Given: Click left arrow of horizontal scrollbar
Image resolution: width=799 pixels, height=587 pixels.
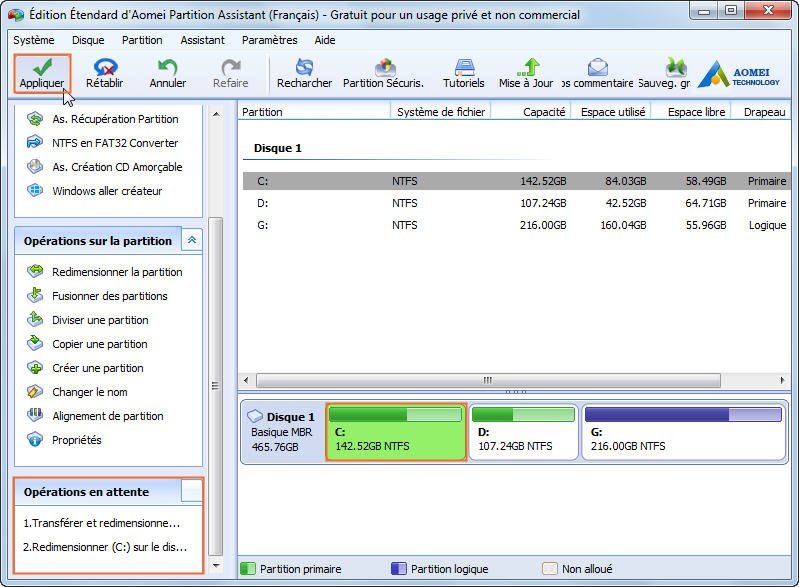Looking at the screenshot, I should [x=246, y=380].
